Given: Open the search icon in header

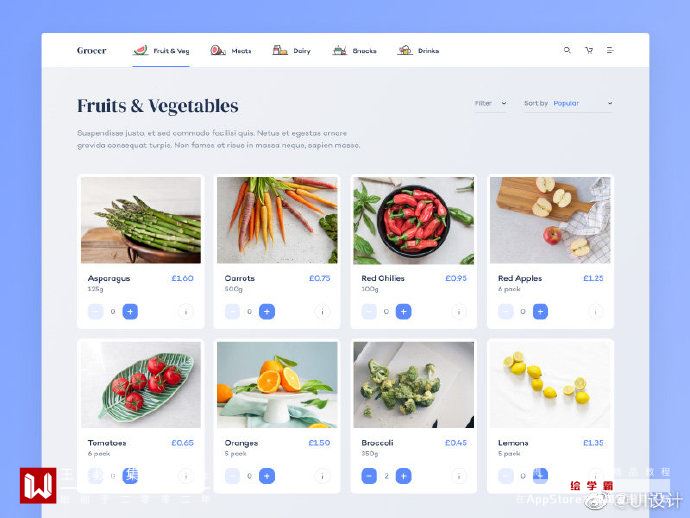Looking at the screenshot, I should [x=567, y=50].
